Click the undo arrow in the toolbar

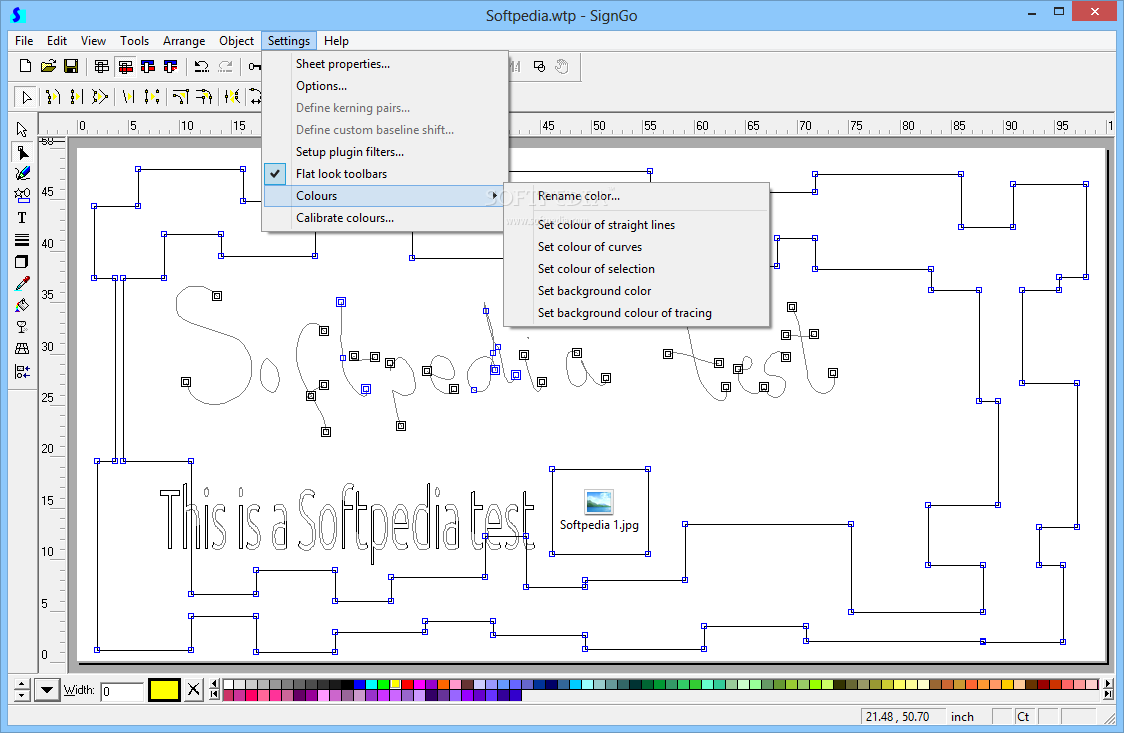[x=201, y=67]
